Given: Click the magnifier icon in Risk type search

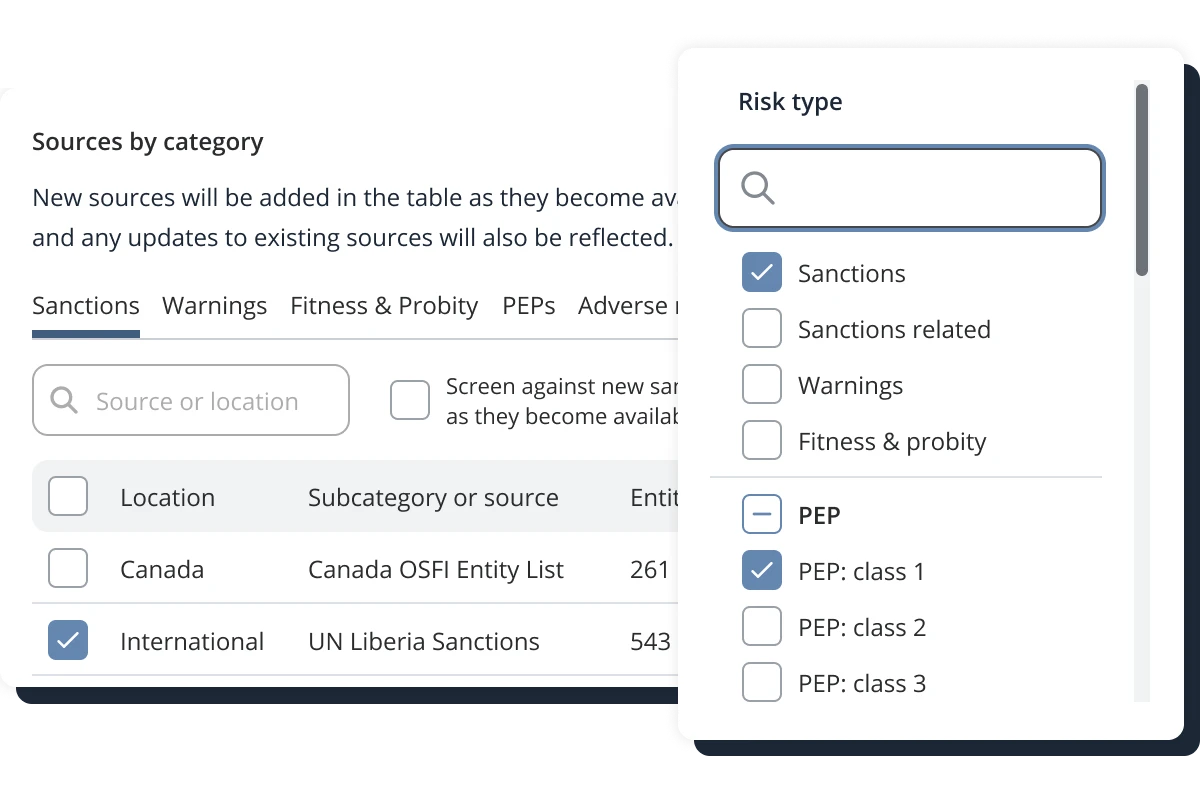Looking at the screenshot, I should click(x=758, y=188).
